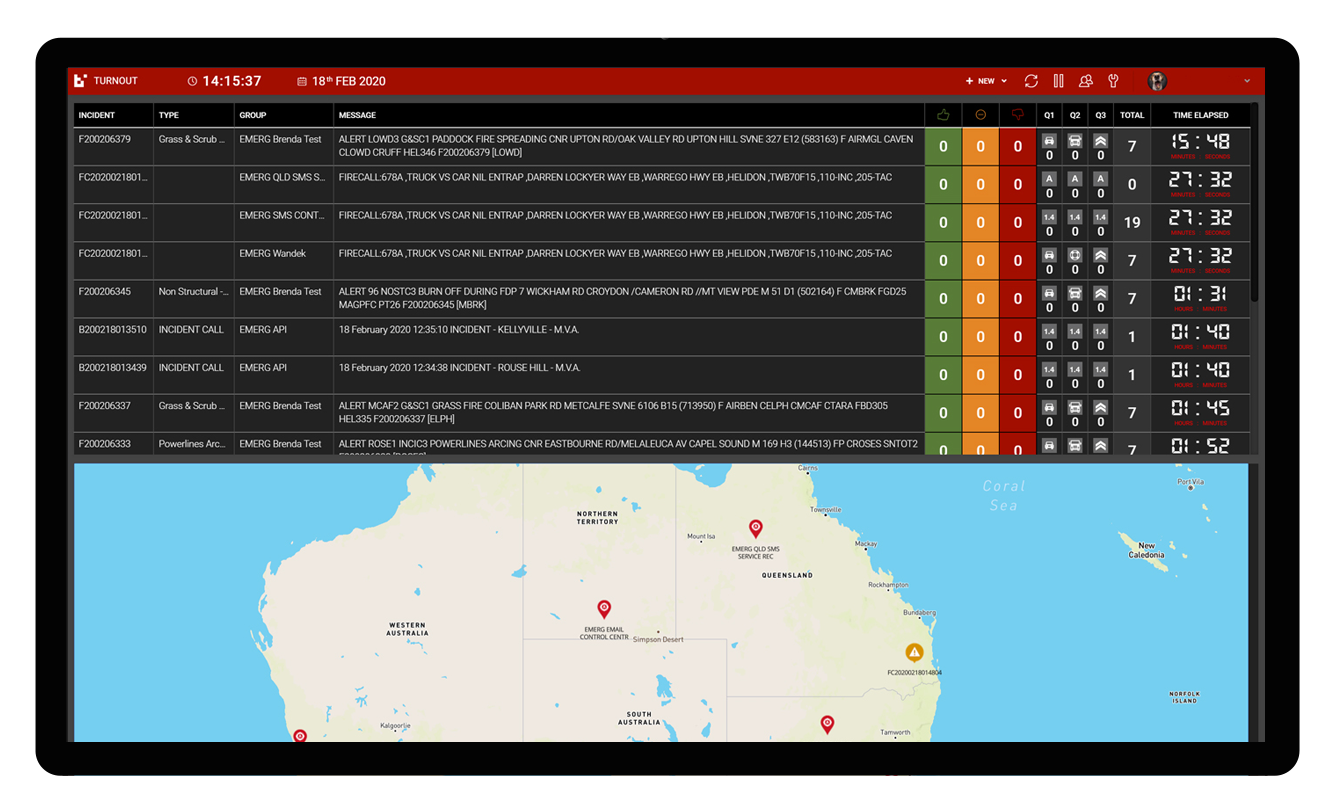Pause updates with the pause icon
Screen dimensions: 1328x802
(x=1058, y=81)
